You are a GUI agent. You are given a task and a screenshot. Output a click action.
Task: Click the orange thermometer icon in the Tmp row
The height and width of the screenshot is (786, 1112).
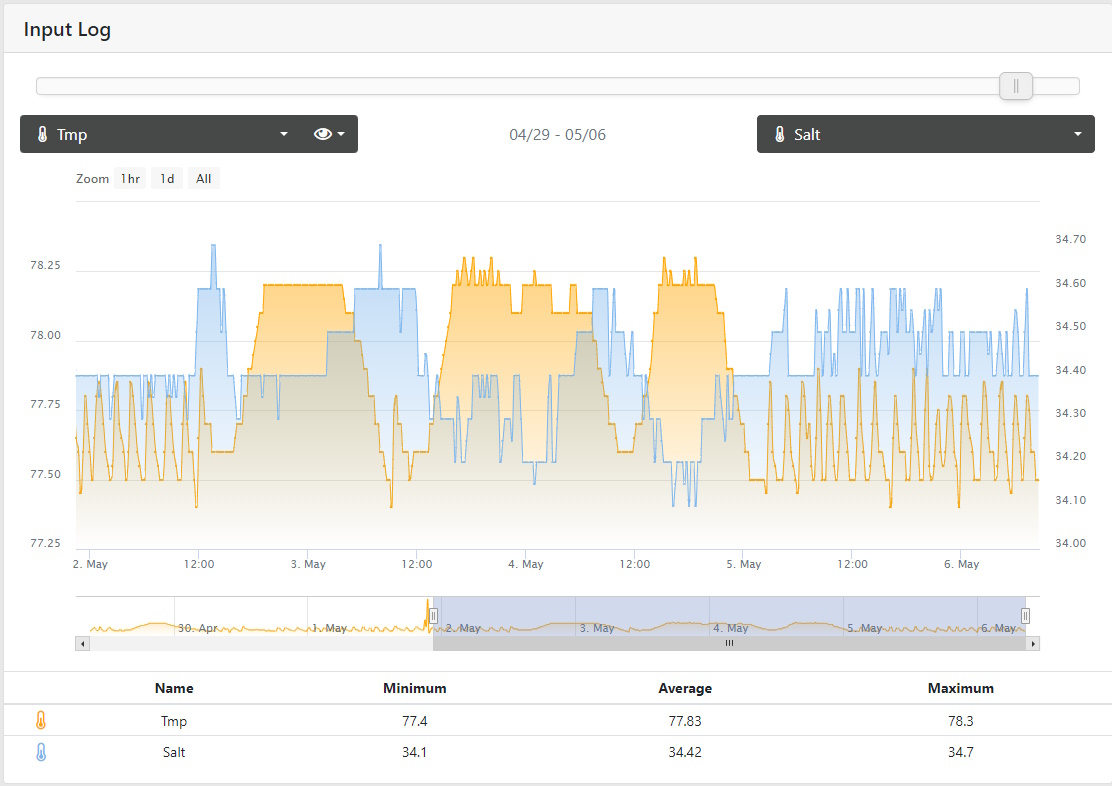41,720
